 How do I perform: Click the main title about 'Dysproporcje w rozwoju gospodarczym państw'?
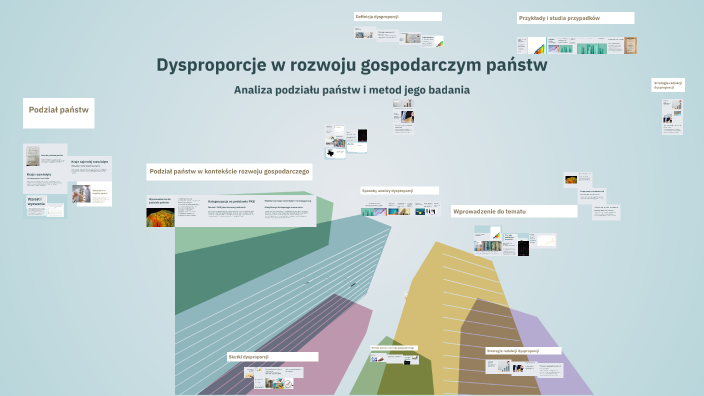click(x=352, y=65)
